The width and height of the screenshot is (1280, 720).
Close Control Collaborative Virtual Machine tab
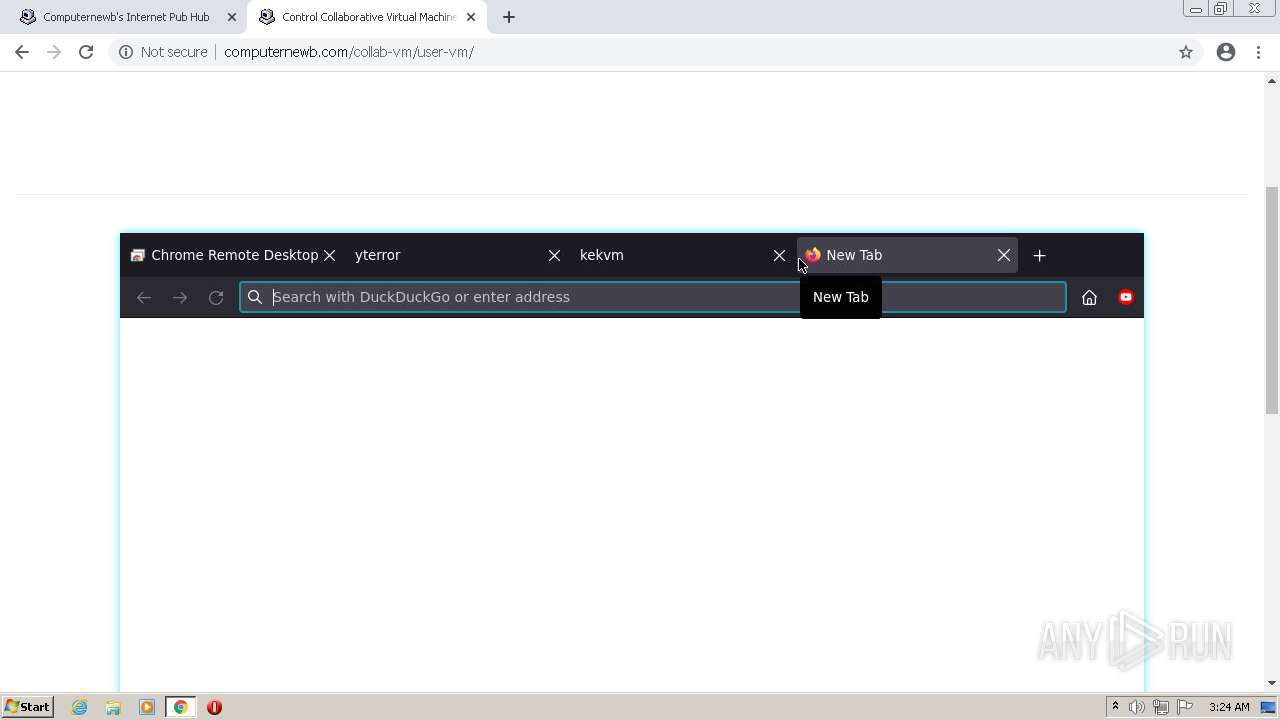click(471, 17)
